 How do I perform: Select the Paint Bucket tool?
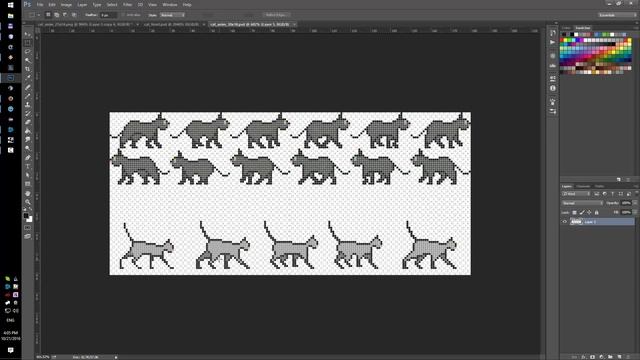(x=27, y=131)
